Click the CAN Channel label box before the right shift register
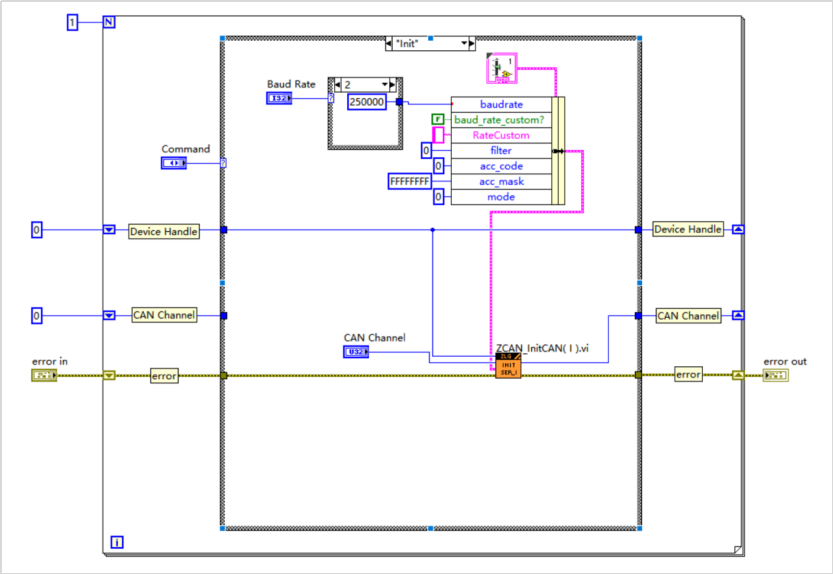The image size is (833, 574). point(688,316)
